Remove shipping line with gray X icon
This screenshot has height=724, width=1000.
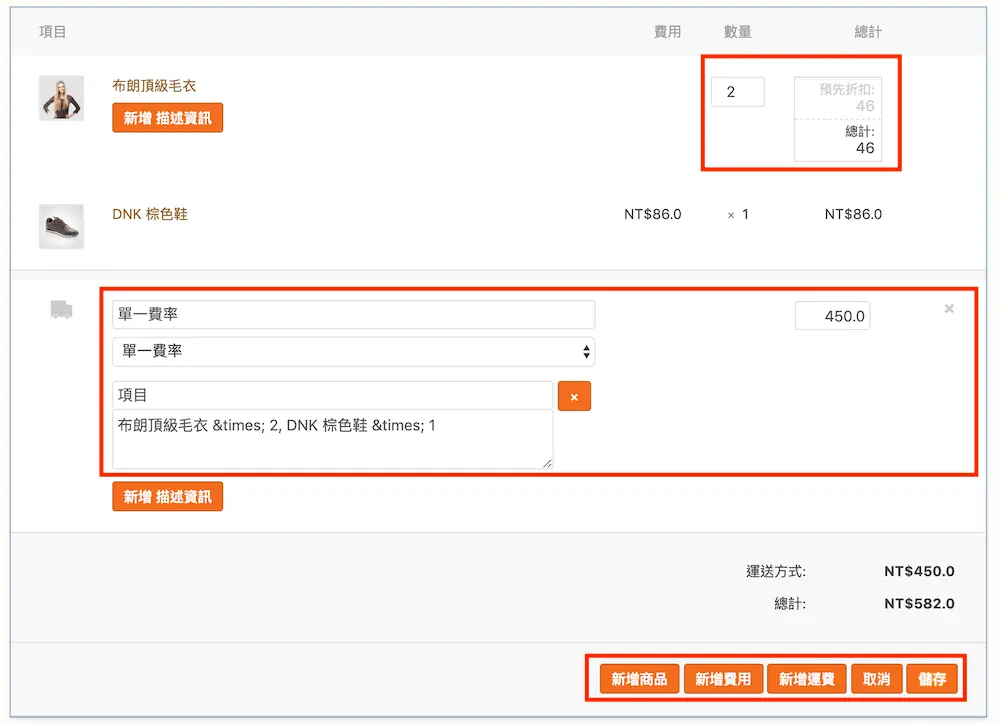(949, 309)
